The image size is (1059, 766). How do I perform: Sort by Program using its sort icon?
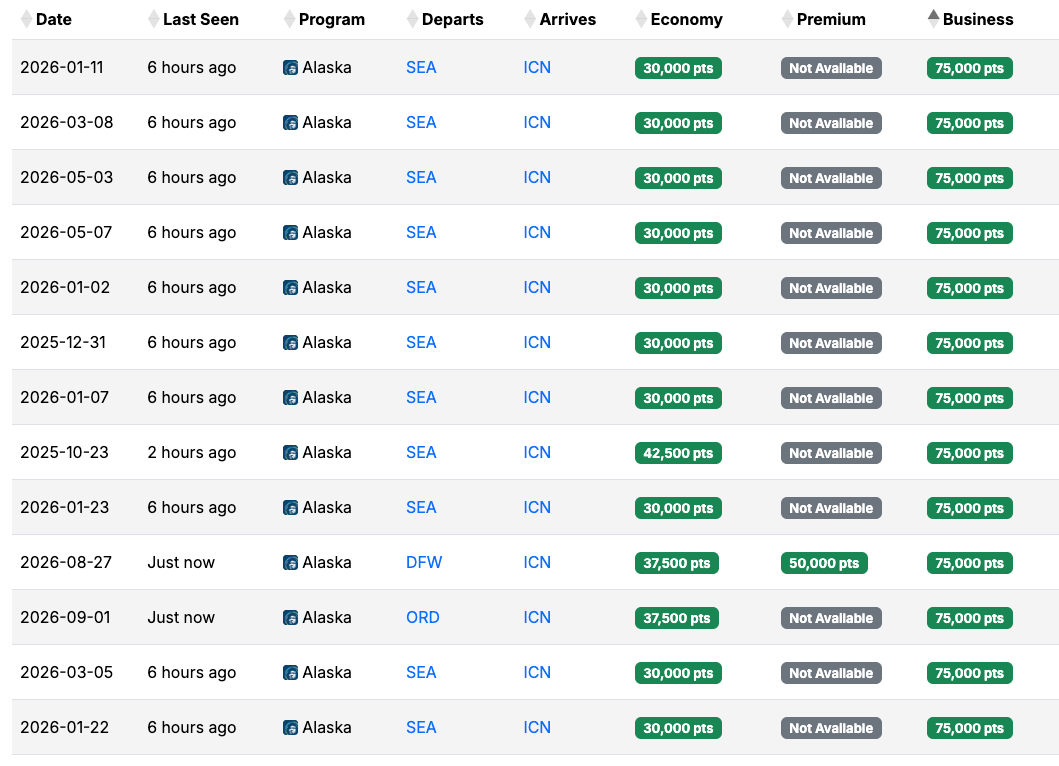pos(289,19)
